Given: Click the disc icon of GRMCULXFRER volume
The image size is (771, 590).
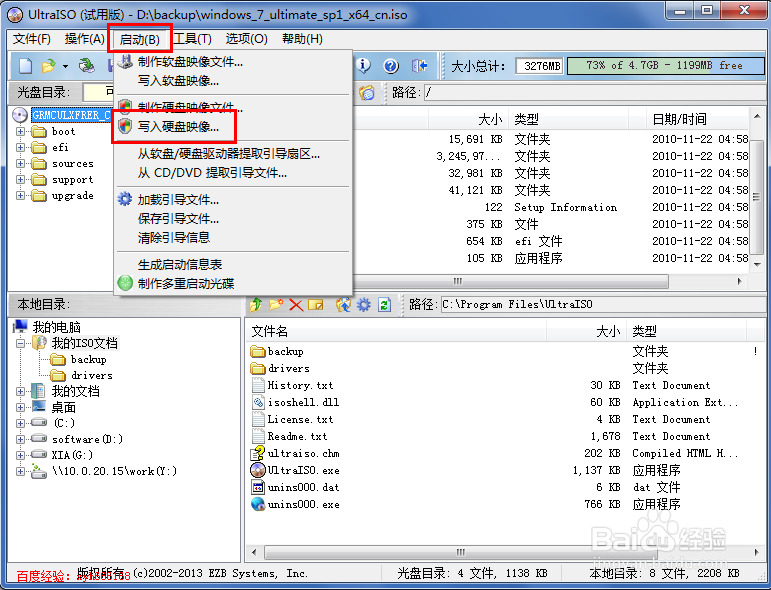Looking at the screenshot, I should coord(20,115).
